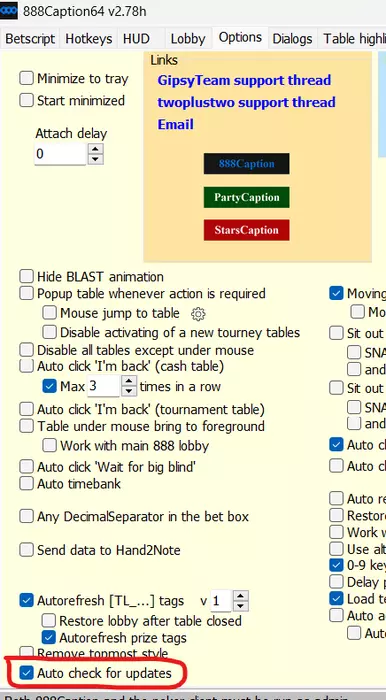Image resolution: width=386 pixels, height=700 pixels.
Task: Check Any DecimalSeparator in the bet box
Action: point(26,517)
